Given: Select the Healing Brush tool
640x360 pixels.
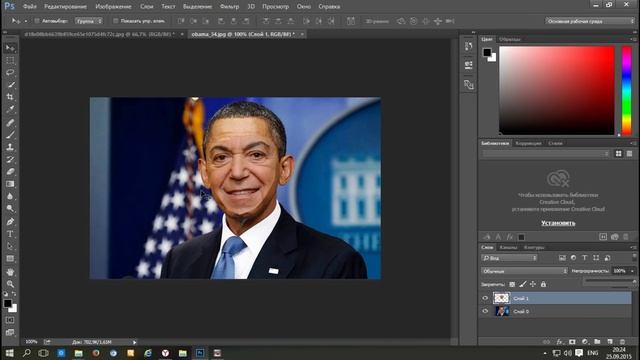Looking at the screenshot, I should click(x=10, y=122).
